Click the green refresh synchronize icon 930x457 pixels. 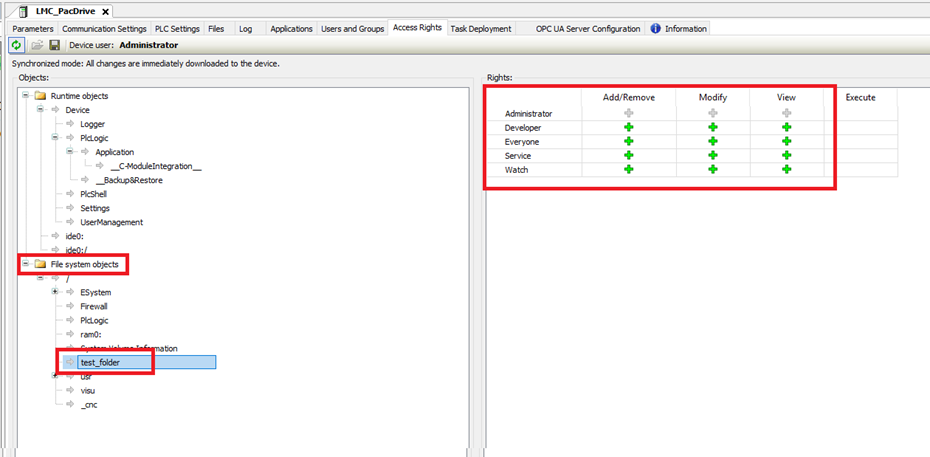(x=17, y=45)
